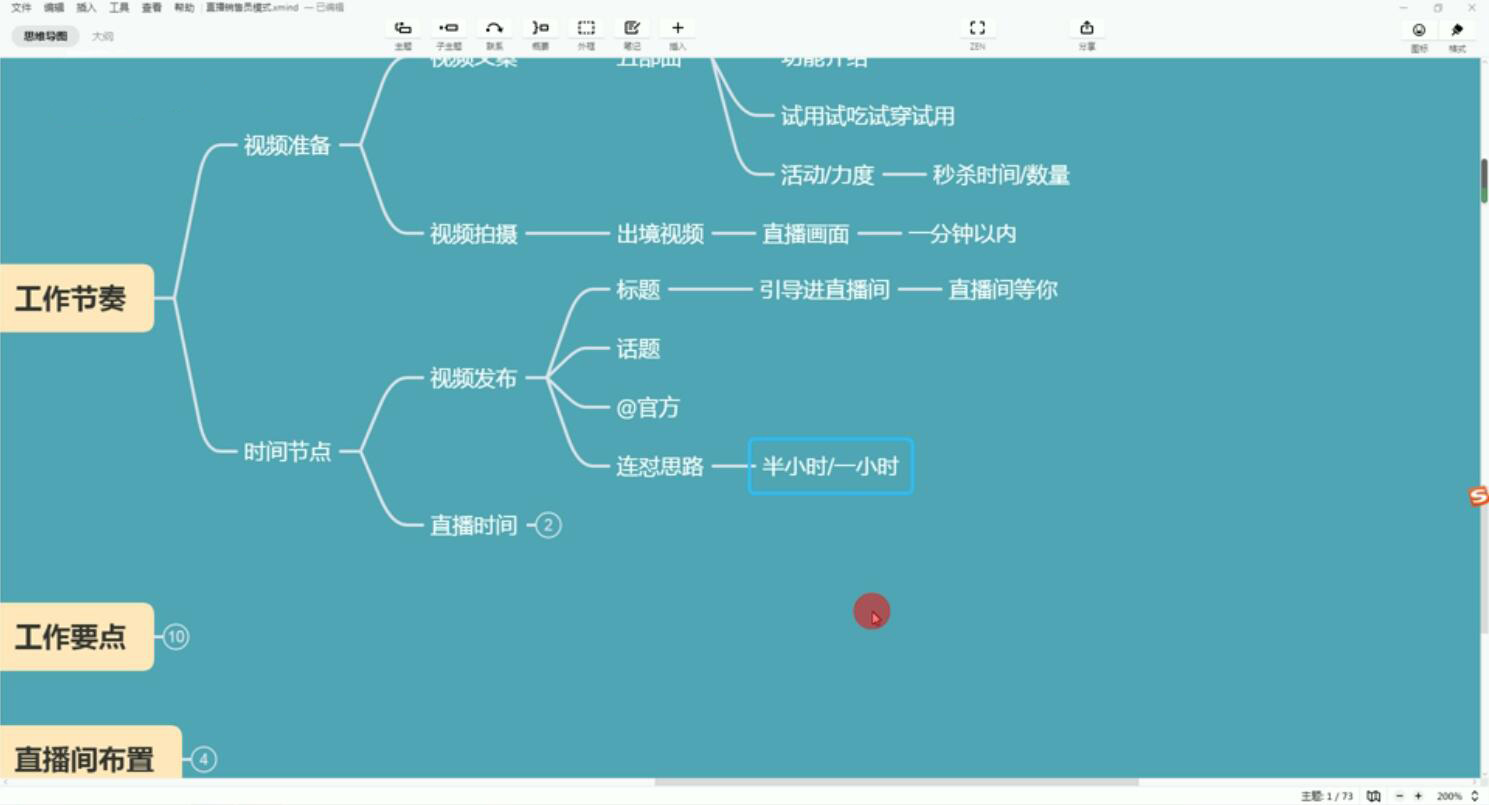Select the 活动/力度 topic
The image size is (1489, 805).
tap(827, 175)
